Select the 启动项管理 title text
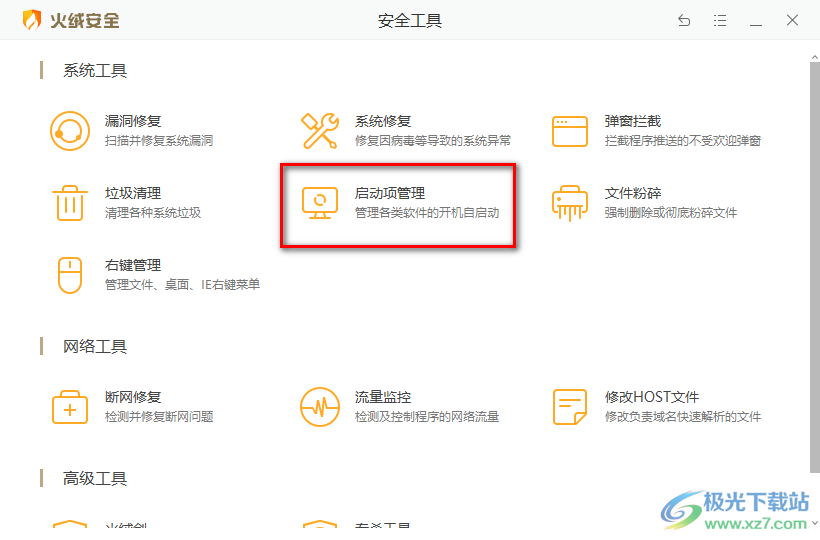820x540 pixels. point(390,193)
